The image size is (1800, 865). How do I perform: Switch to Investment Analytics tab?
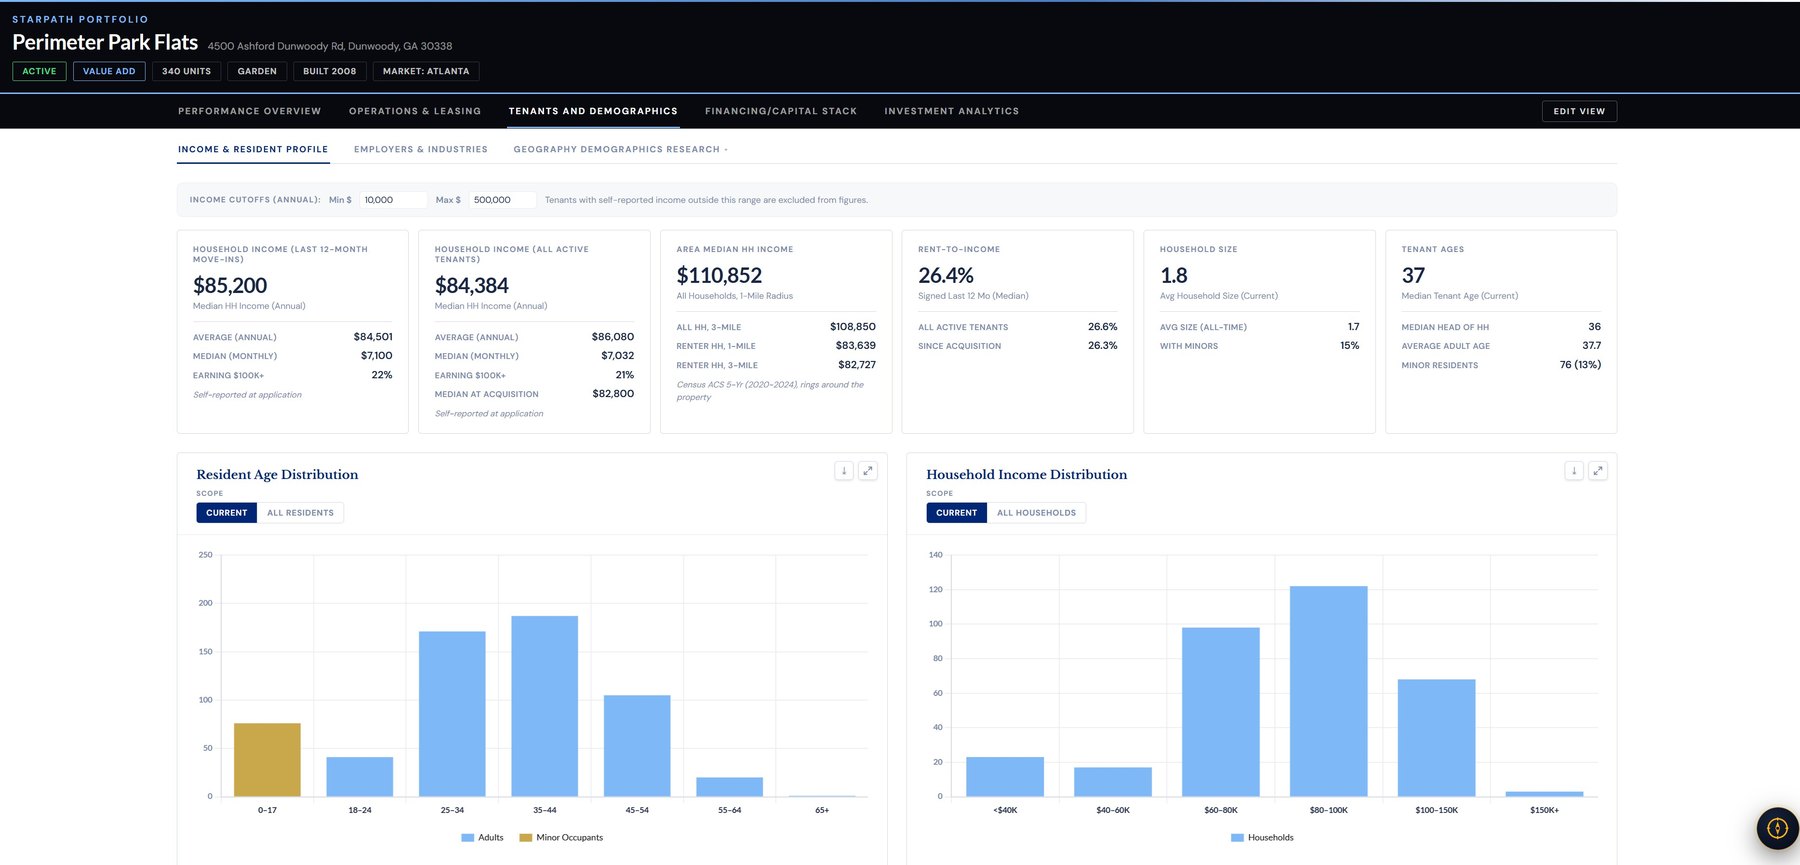(952, 111)
